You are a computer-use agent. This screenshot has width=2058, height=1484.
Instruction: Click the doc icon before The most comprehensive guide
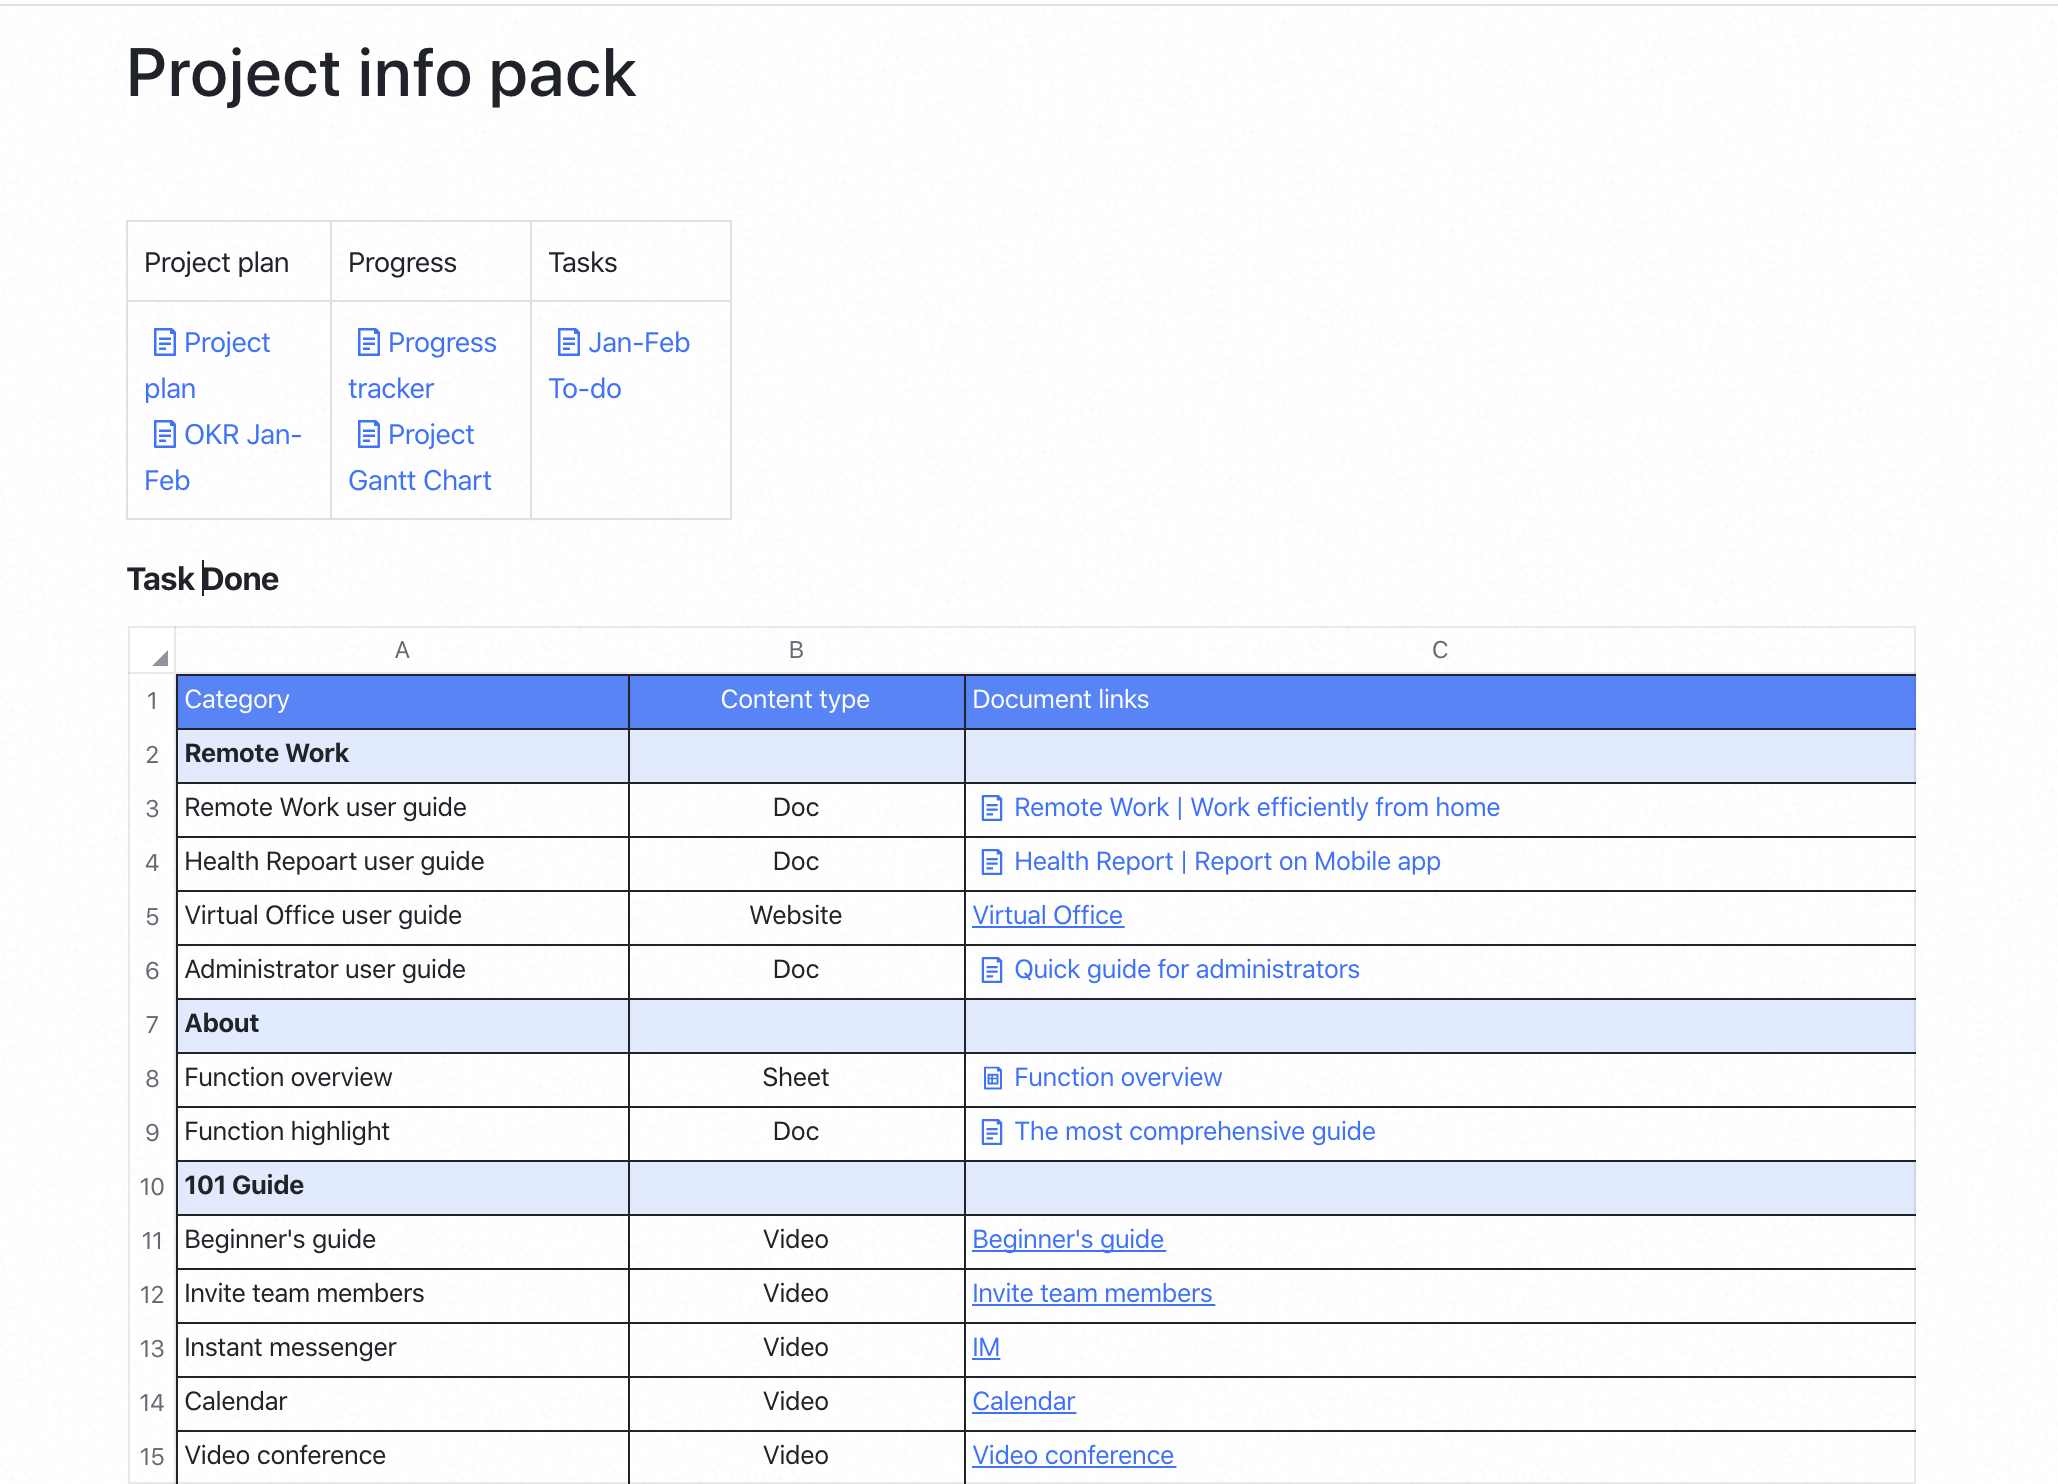tap(991, 1131)
